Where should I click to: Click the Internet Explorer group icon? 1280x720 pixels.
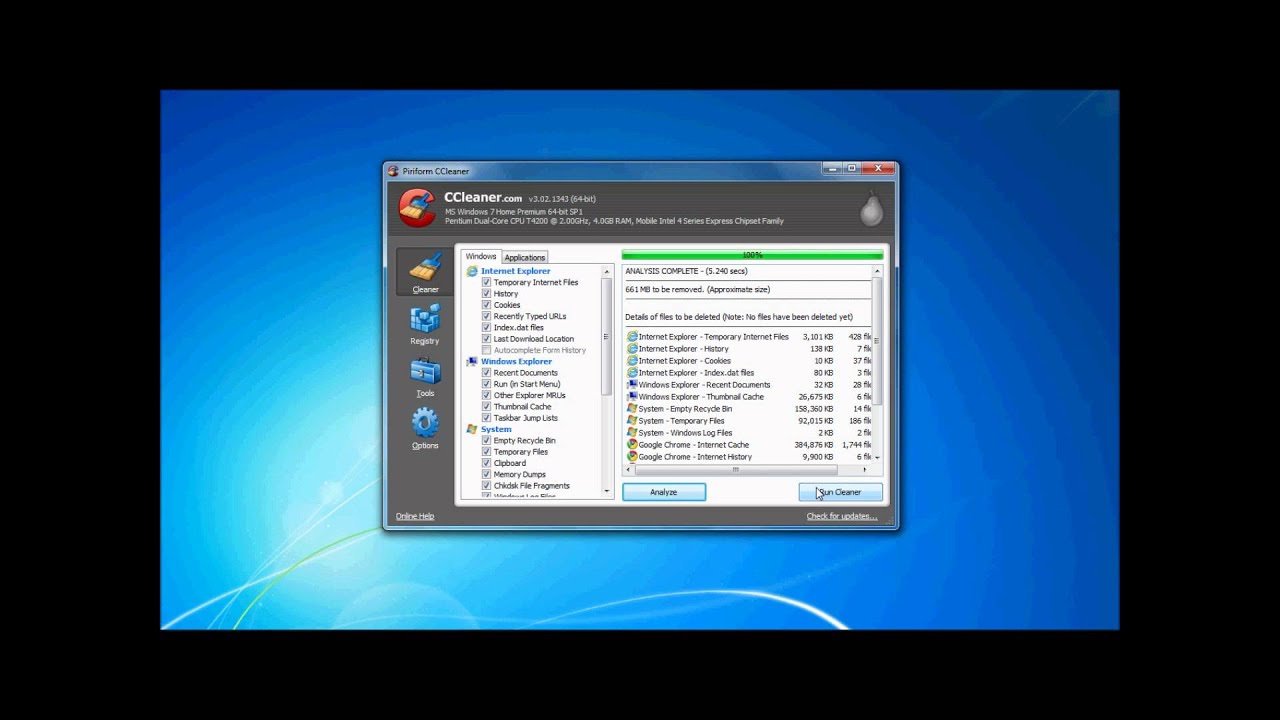(472, 271)
